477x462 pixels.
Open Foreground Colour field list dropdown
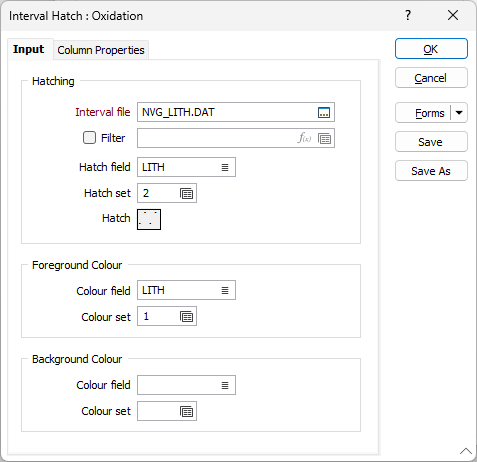(x=225, y=290)
